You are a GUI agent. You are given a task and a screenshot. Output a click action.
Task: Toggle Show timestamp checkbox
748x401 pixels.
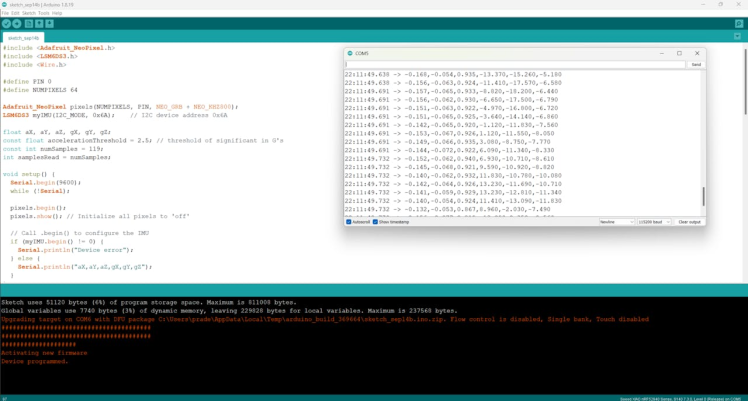[x=375, y=222]
